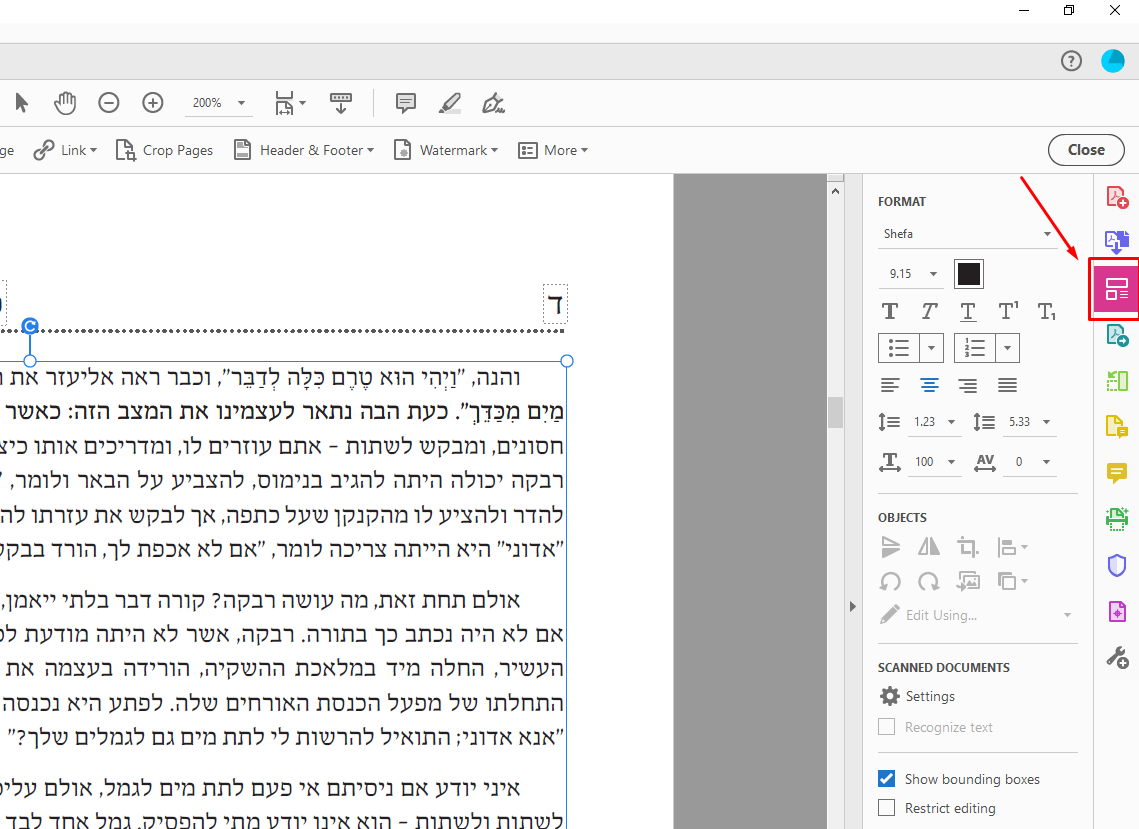Align text to the left

click(x=890, y=386)
